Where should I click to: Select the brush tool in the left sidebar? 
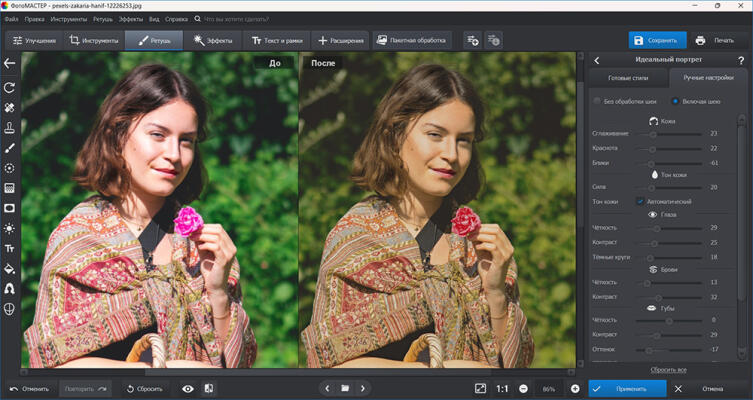click(10, 148)
